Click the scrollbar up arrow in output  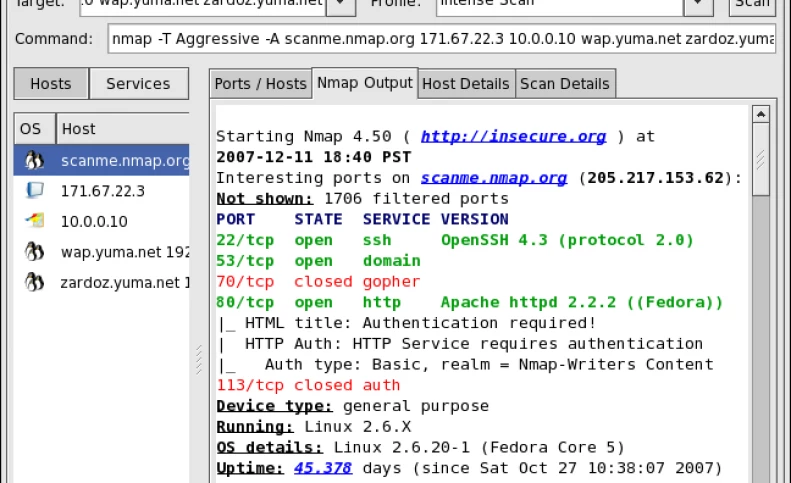[x=761, y=115]
